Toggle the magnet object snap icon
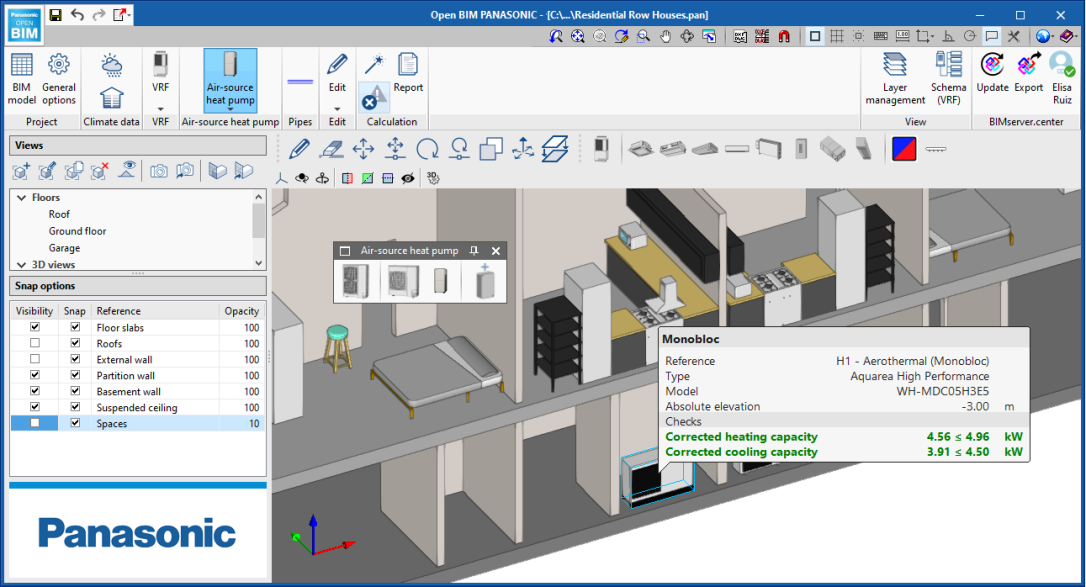Image resolution: width=1086 pixels, height=587 pixels. [784, 36]
